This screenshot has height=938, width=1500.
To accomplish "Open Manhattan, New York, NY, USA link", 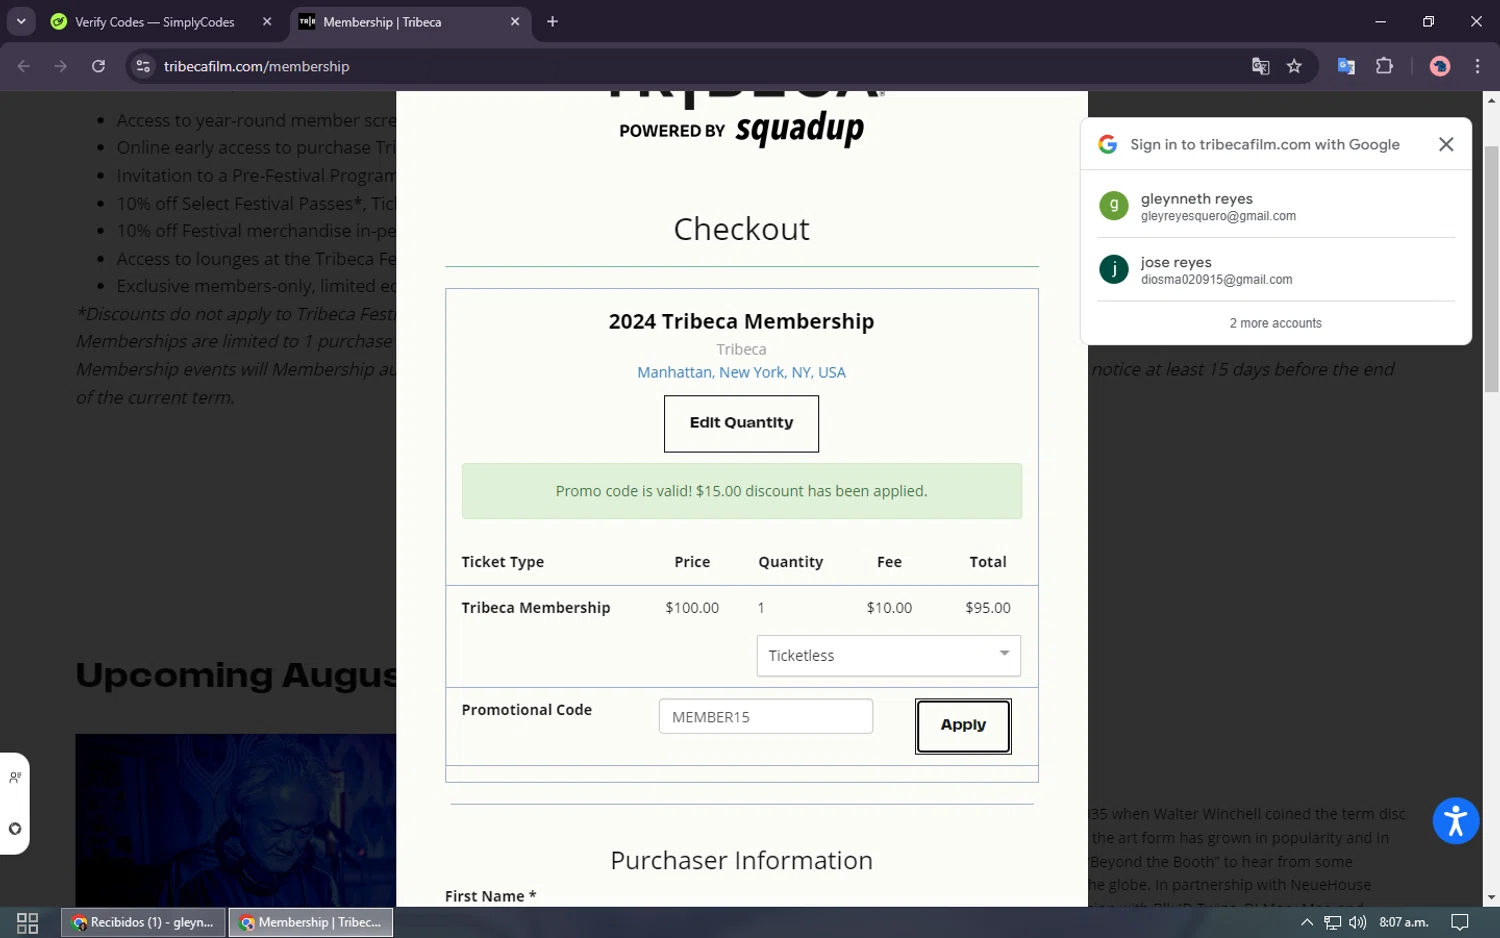I will coord(741,372).
